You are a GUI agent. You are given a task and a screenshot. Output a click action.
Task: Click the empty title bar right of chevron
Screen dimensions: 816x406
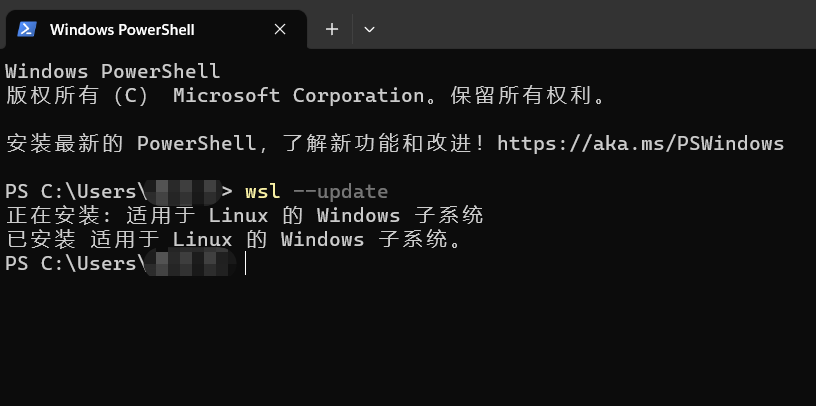point(598,24)
